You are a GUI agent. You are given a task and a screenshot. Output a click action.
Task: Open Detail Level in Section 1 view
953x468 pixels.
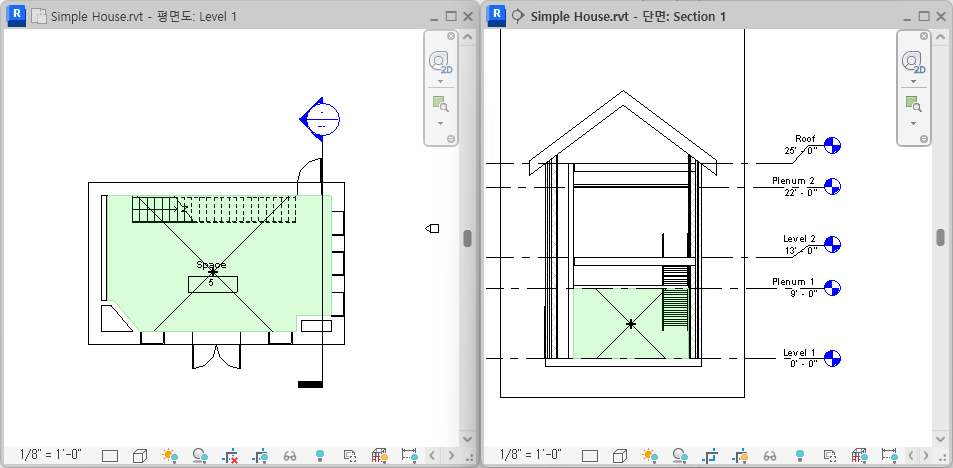[590, 455]
